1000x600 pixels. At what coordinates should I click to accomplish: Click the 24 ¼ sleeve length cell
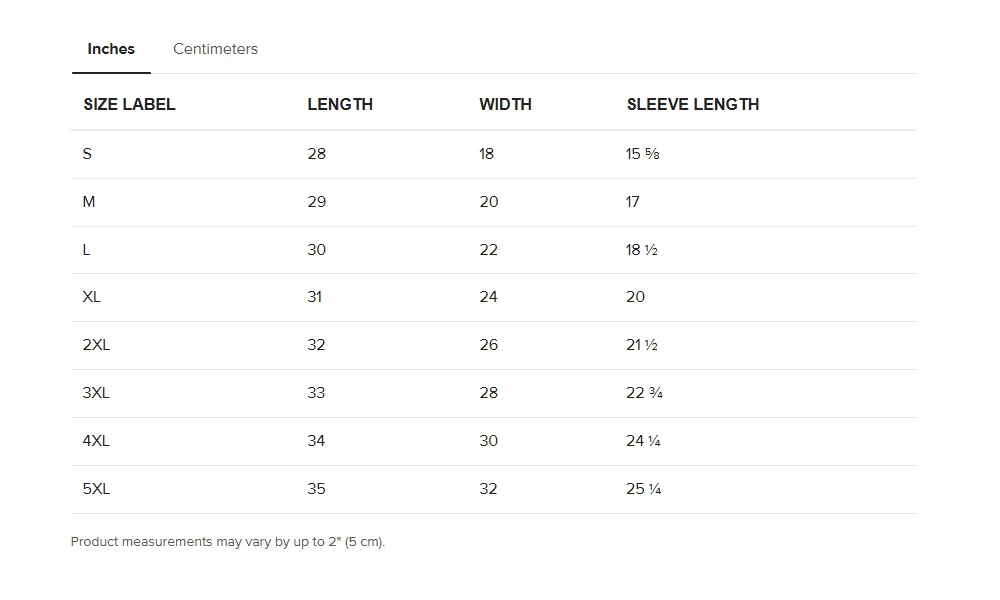643,441
